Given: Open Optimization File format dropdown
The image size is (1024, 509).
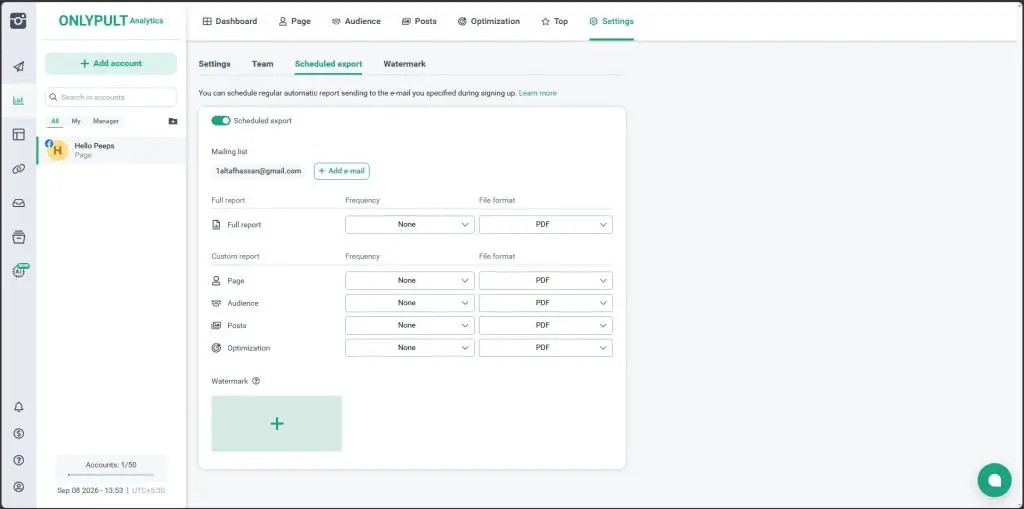Looking at the screenshot, I should click(545, 348).
